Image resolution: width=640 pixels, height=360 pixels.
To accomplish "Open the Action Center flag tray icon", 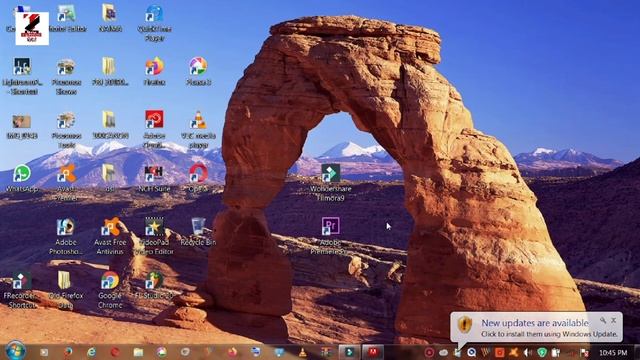I will tap(584, 352).
